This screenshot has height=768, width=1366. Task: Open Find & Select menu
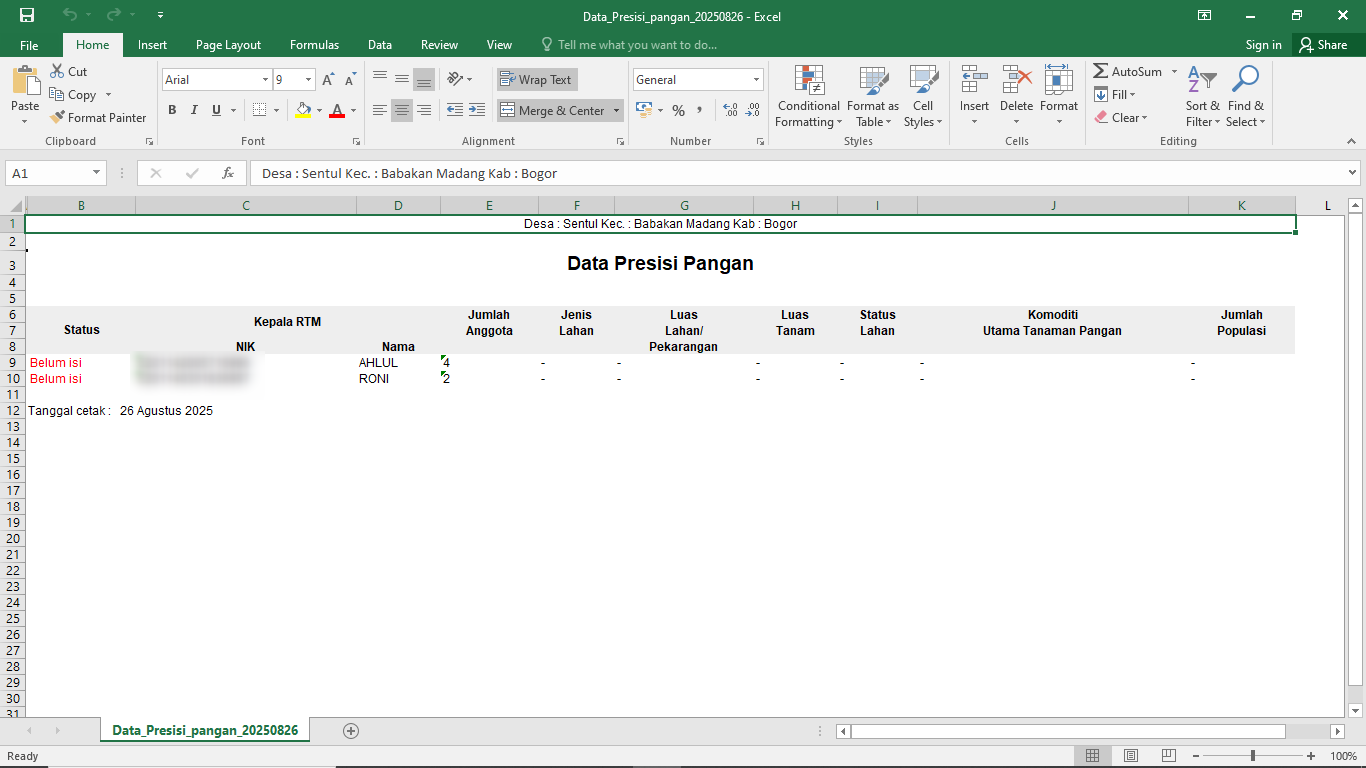tap(1246, 96)
